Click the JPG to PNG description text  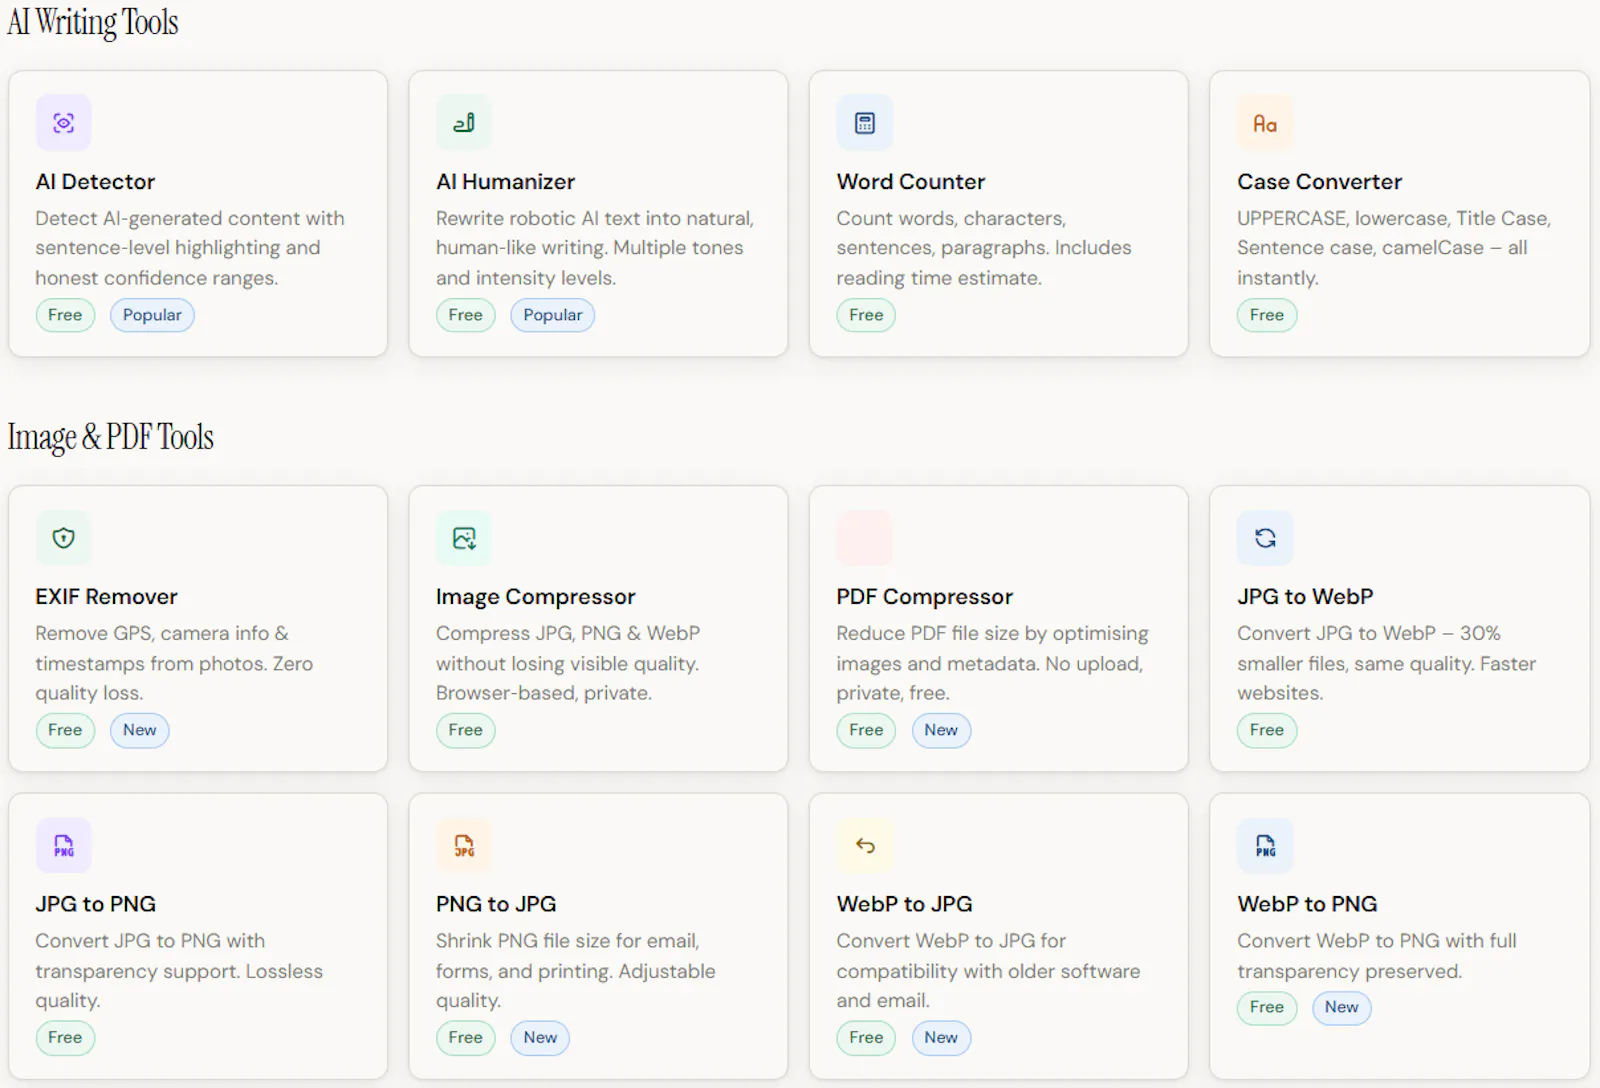[179, 971]
